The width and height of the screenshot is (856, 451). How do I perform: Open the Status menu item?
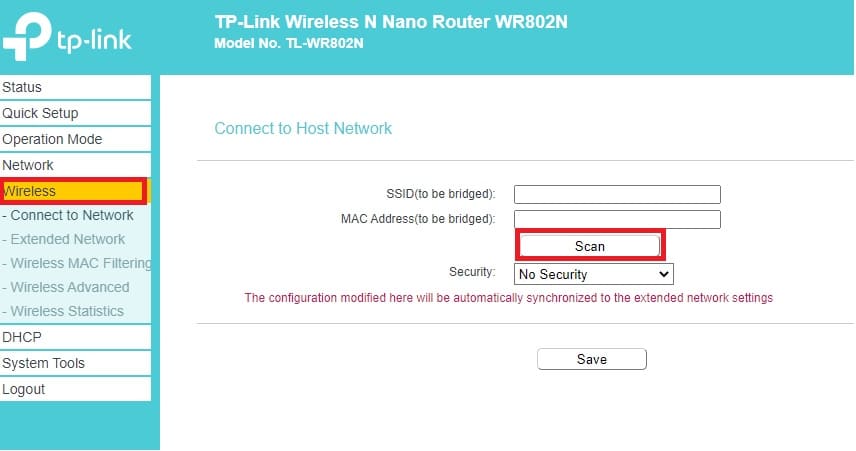pos(75,87)
